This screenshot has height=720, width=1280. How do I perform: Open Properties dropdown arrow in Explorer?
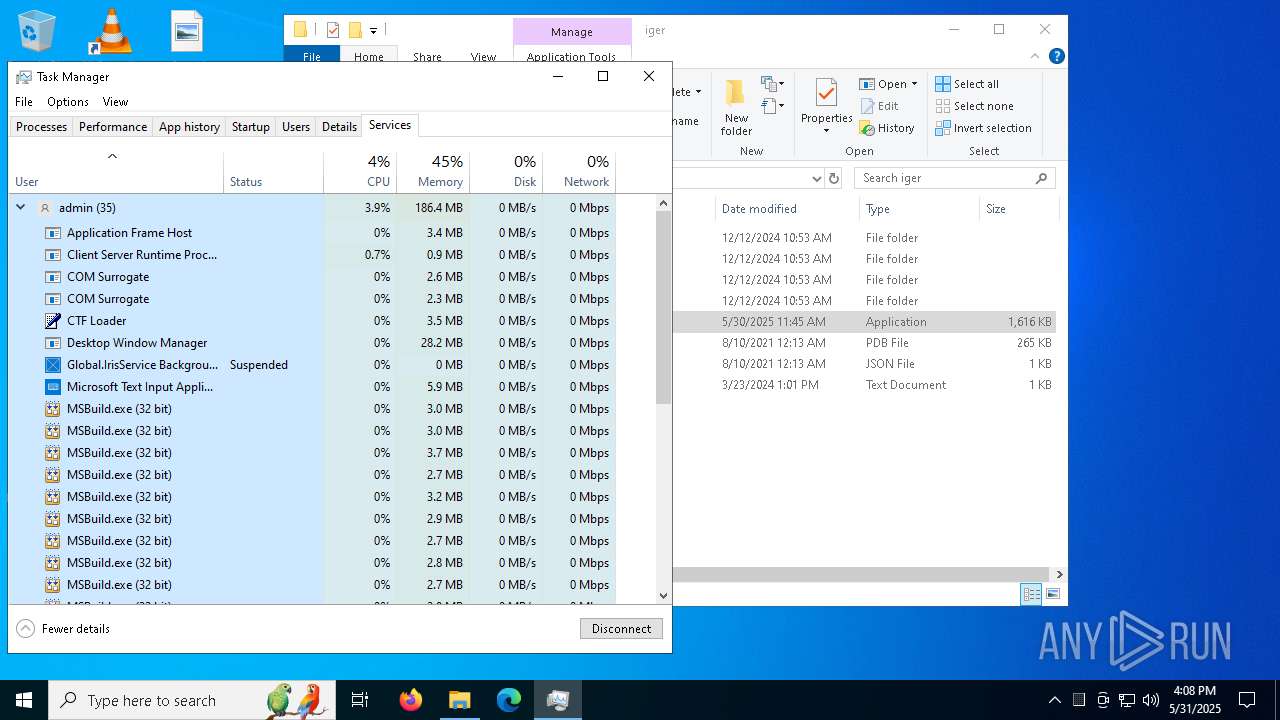point(826,131)
